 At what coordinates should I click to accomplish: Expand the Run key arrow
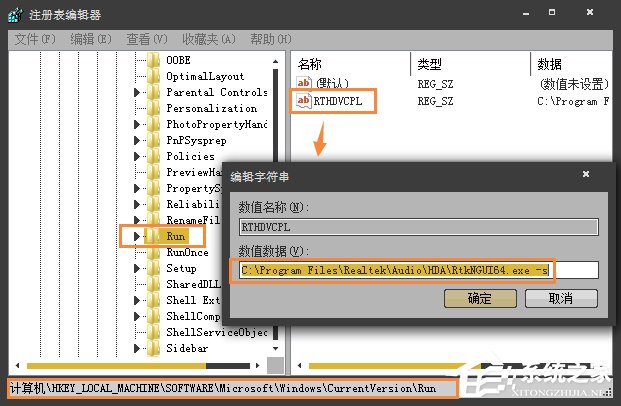point(137,237)
